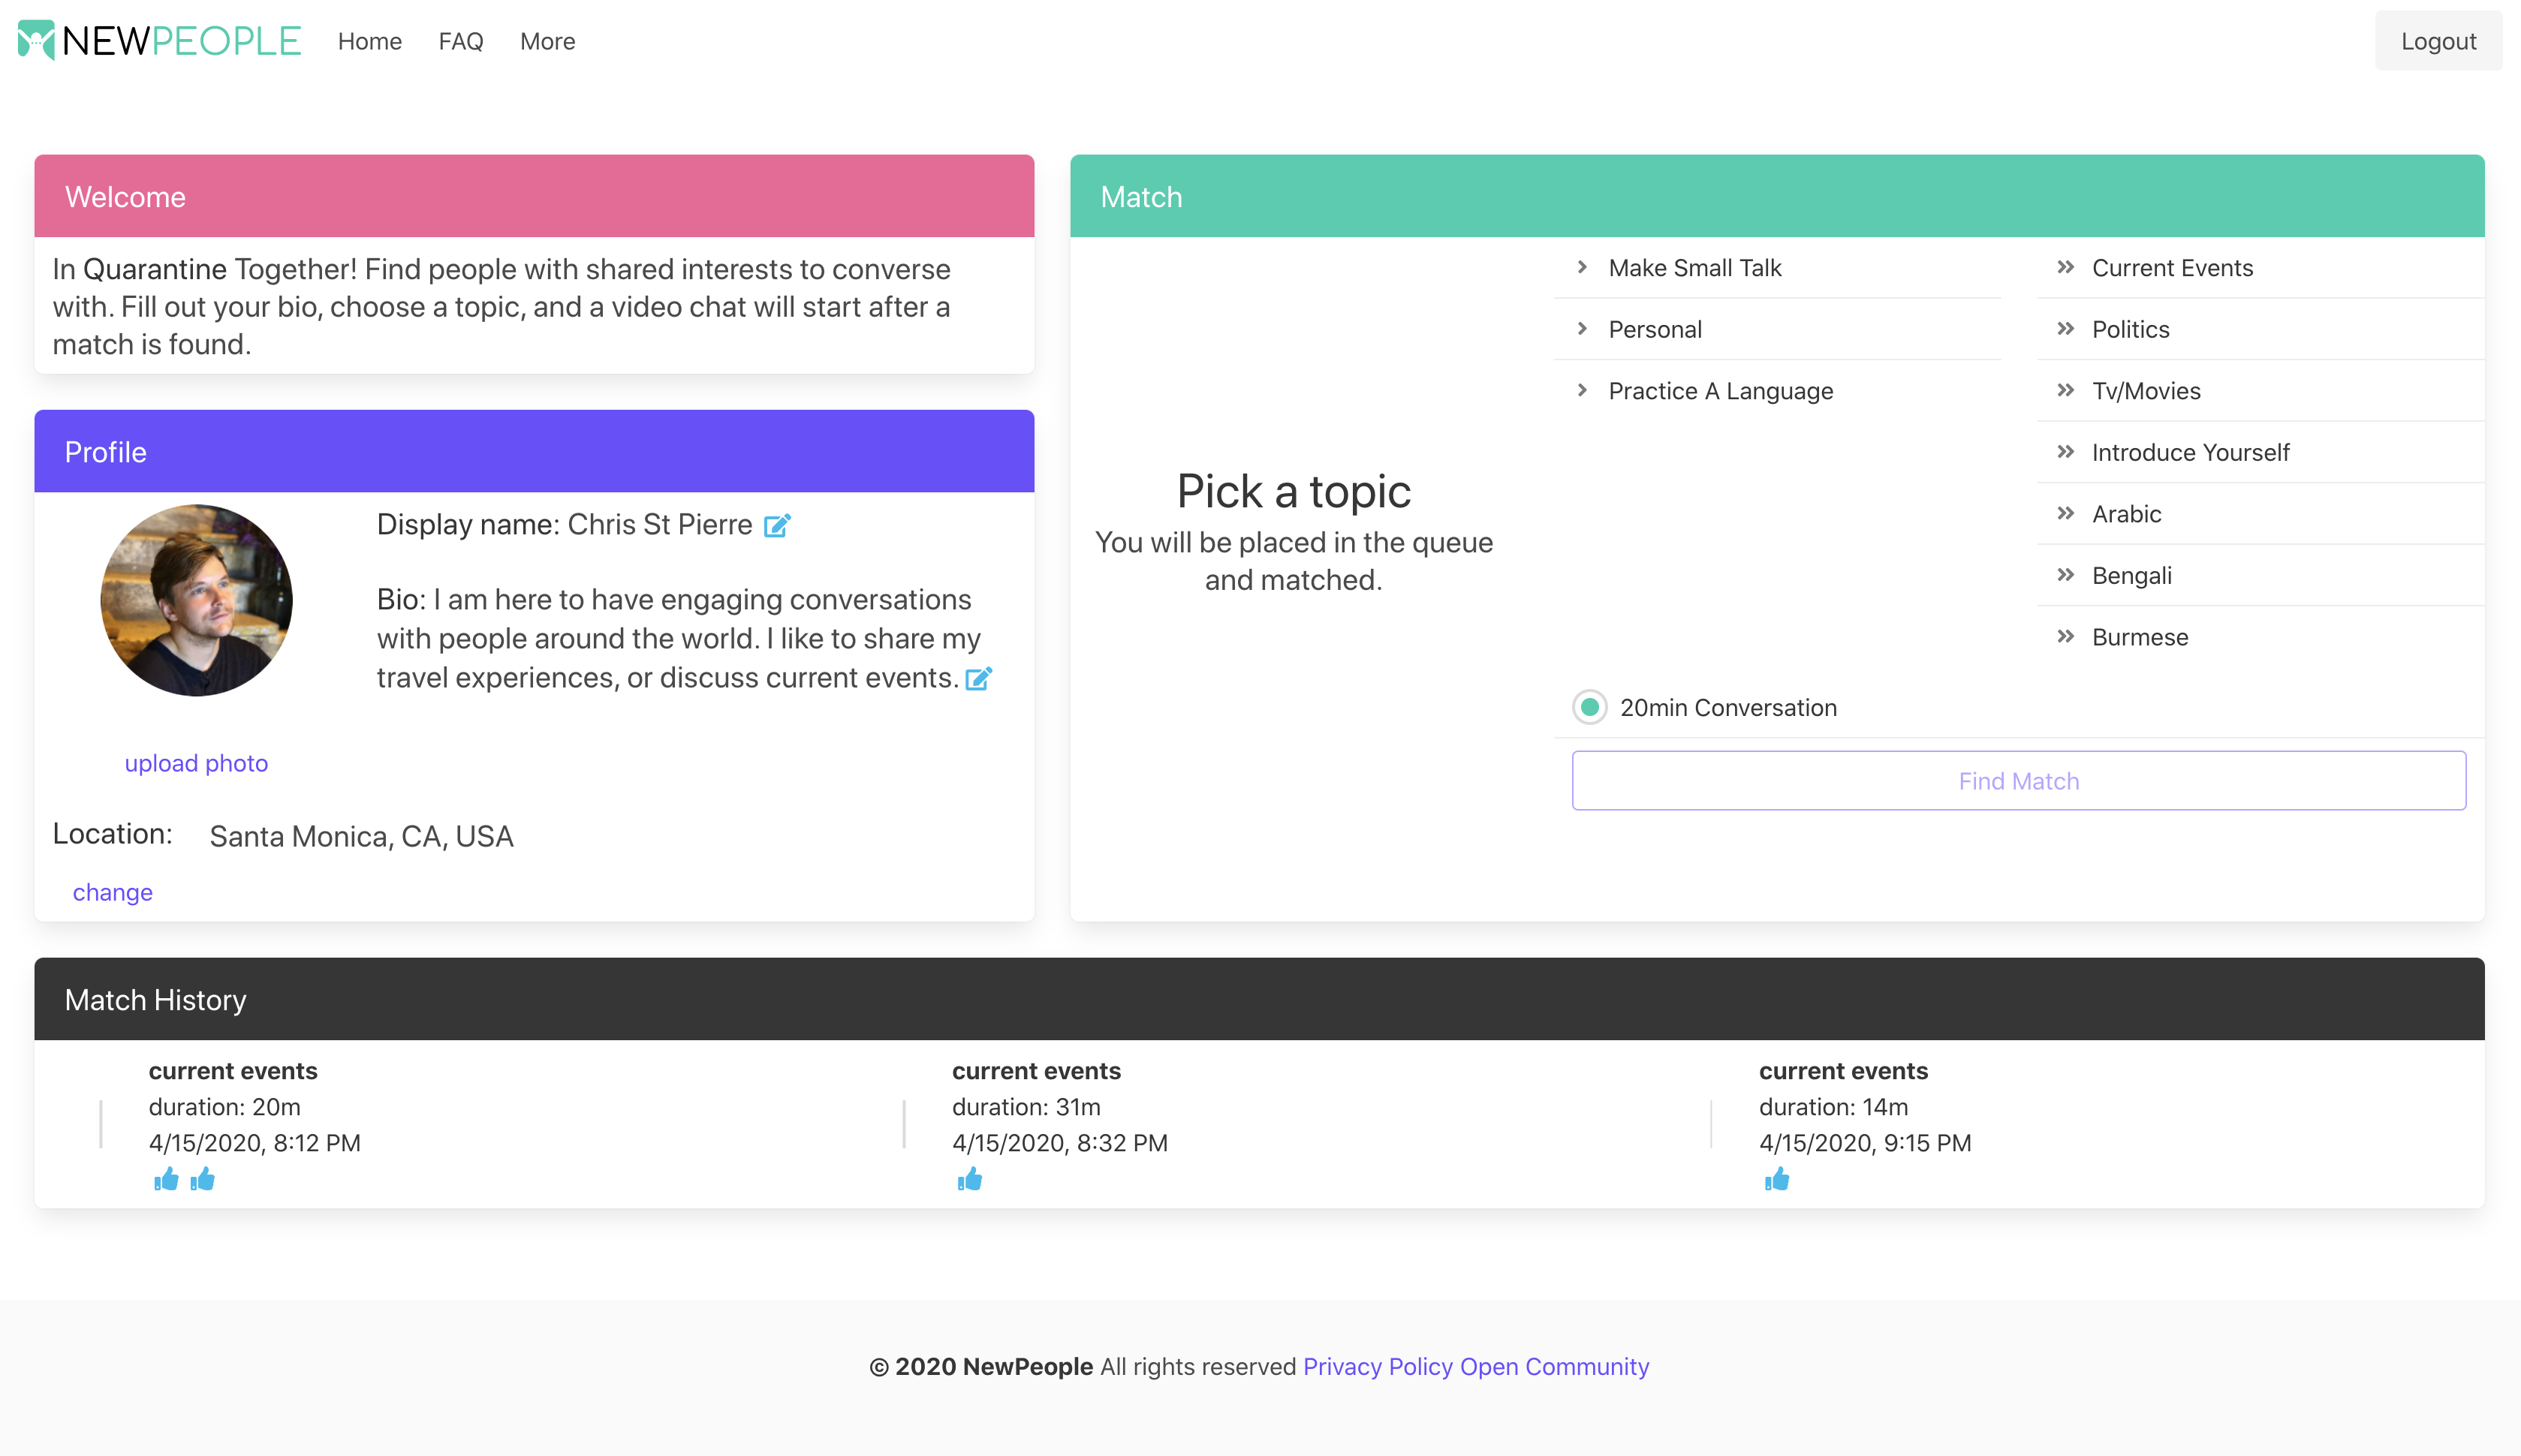Edit display name pencil icon
2521x1456 pixels.
(x=777, y=525)
